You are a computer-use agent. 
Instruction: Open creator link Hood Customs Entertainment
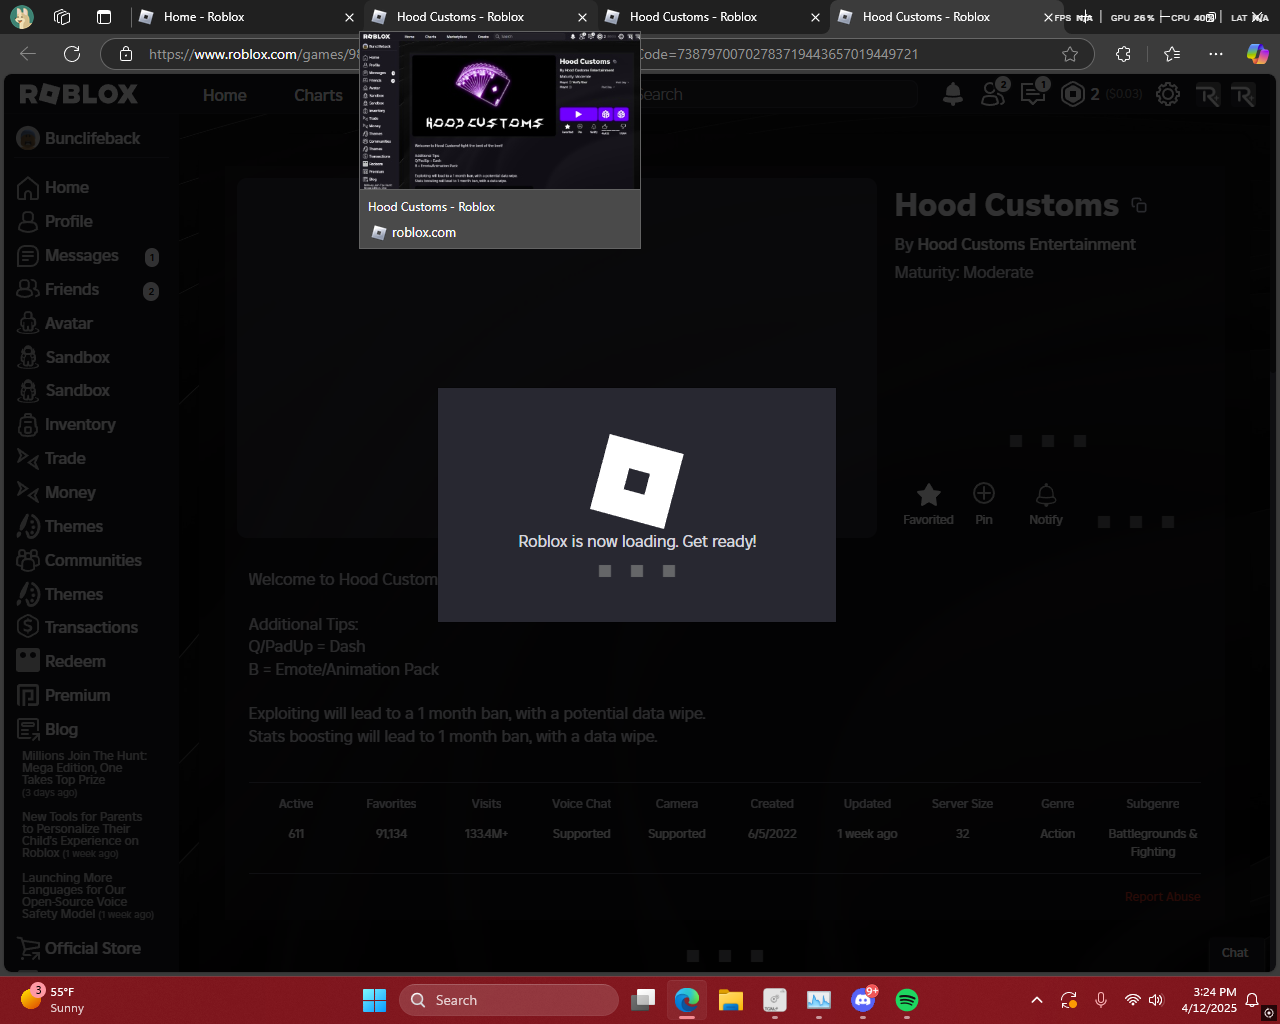pyautogui.click(x=1027, y=244)
